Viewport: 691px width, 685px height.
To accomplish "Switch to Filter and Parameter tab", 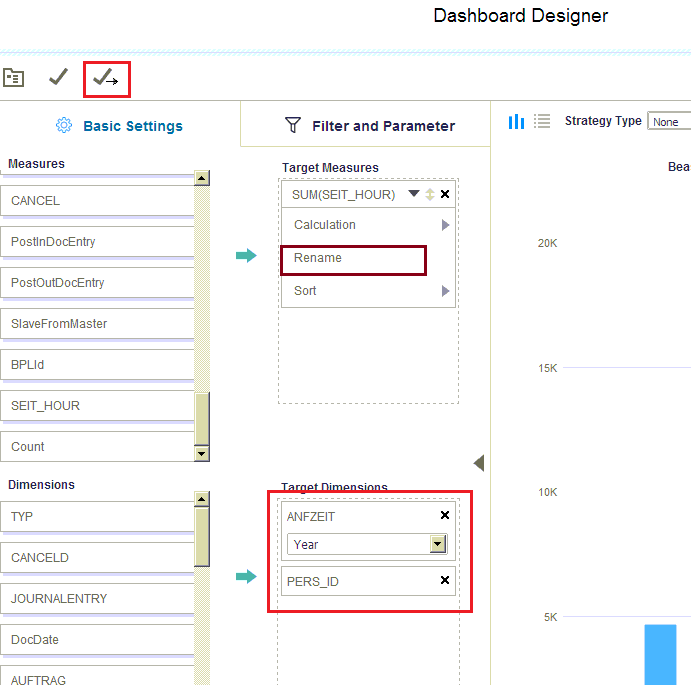I will (369, 126).
